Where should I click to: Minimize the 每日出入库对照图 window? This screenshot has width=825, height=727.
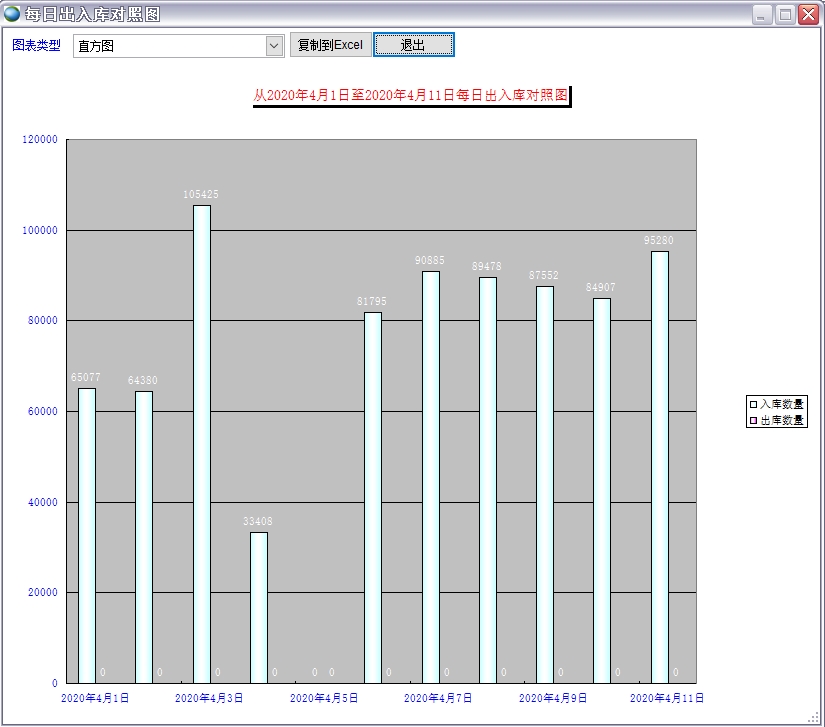(762, 15)
